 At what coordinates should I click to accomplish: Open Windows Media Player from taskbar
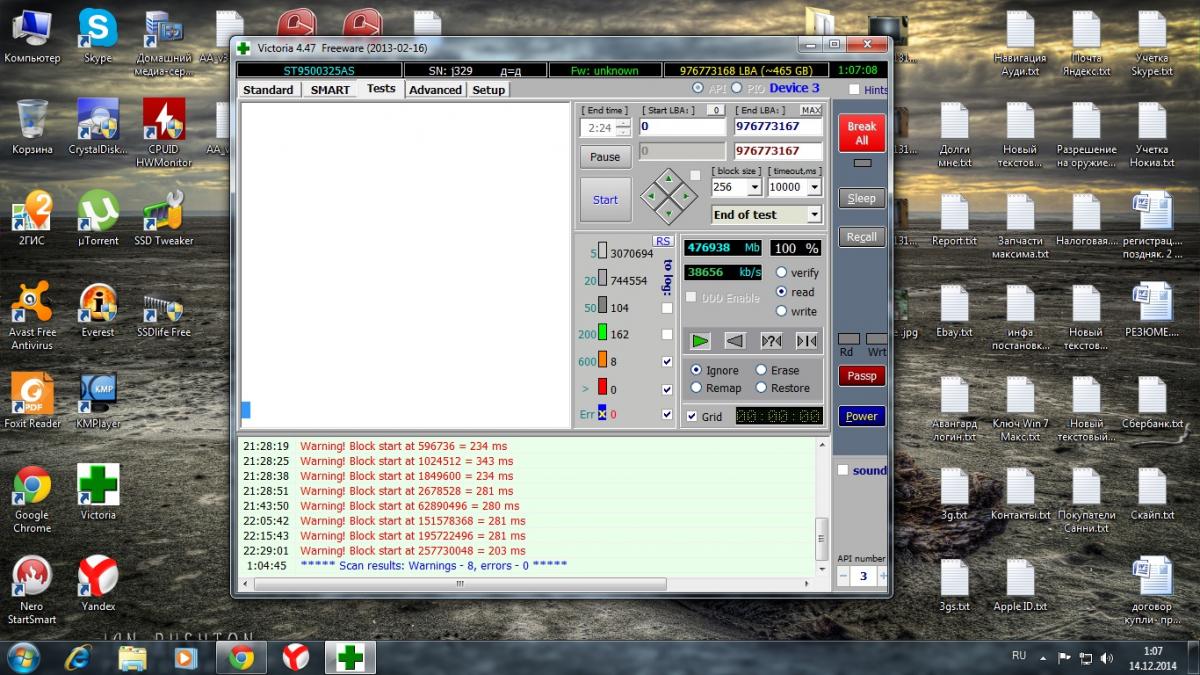pos(186,657)
